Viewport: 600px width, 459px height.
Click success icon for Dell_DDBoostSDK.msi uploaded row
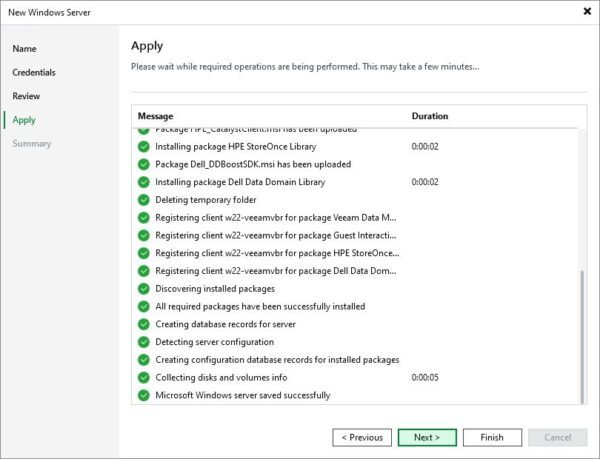click(143, 164)
